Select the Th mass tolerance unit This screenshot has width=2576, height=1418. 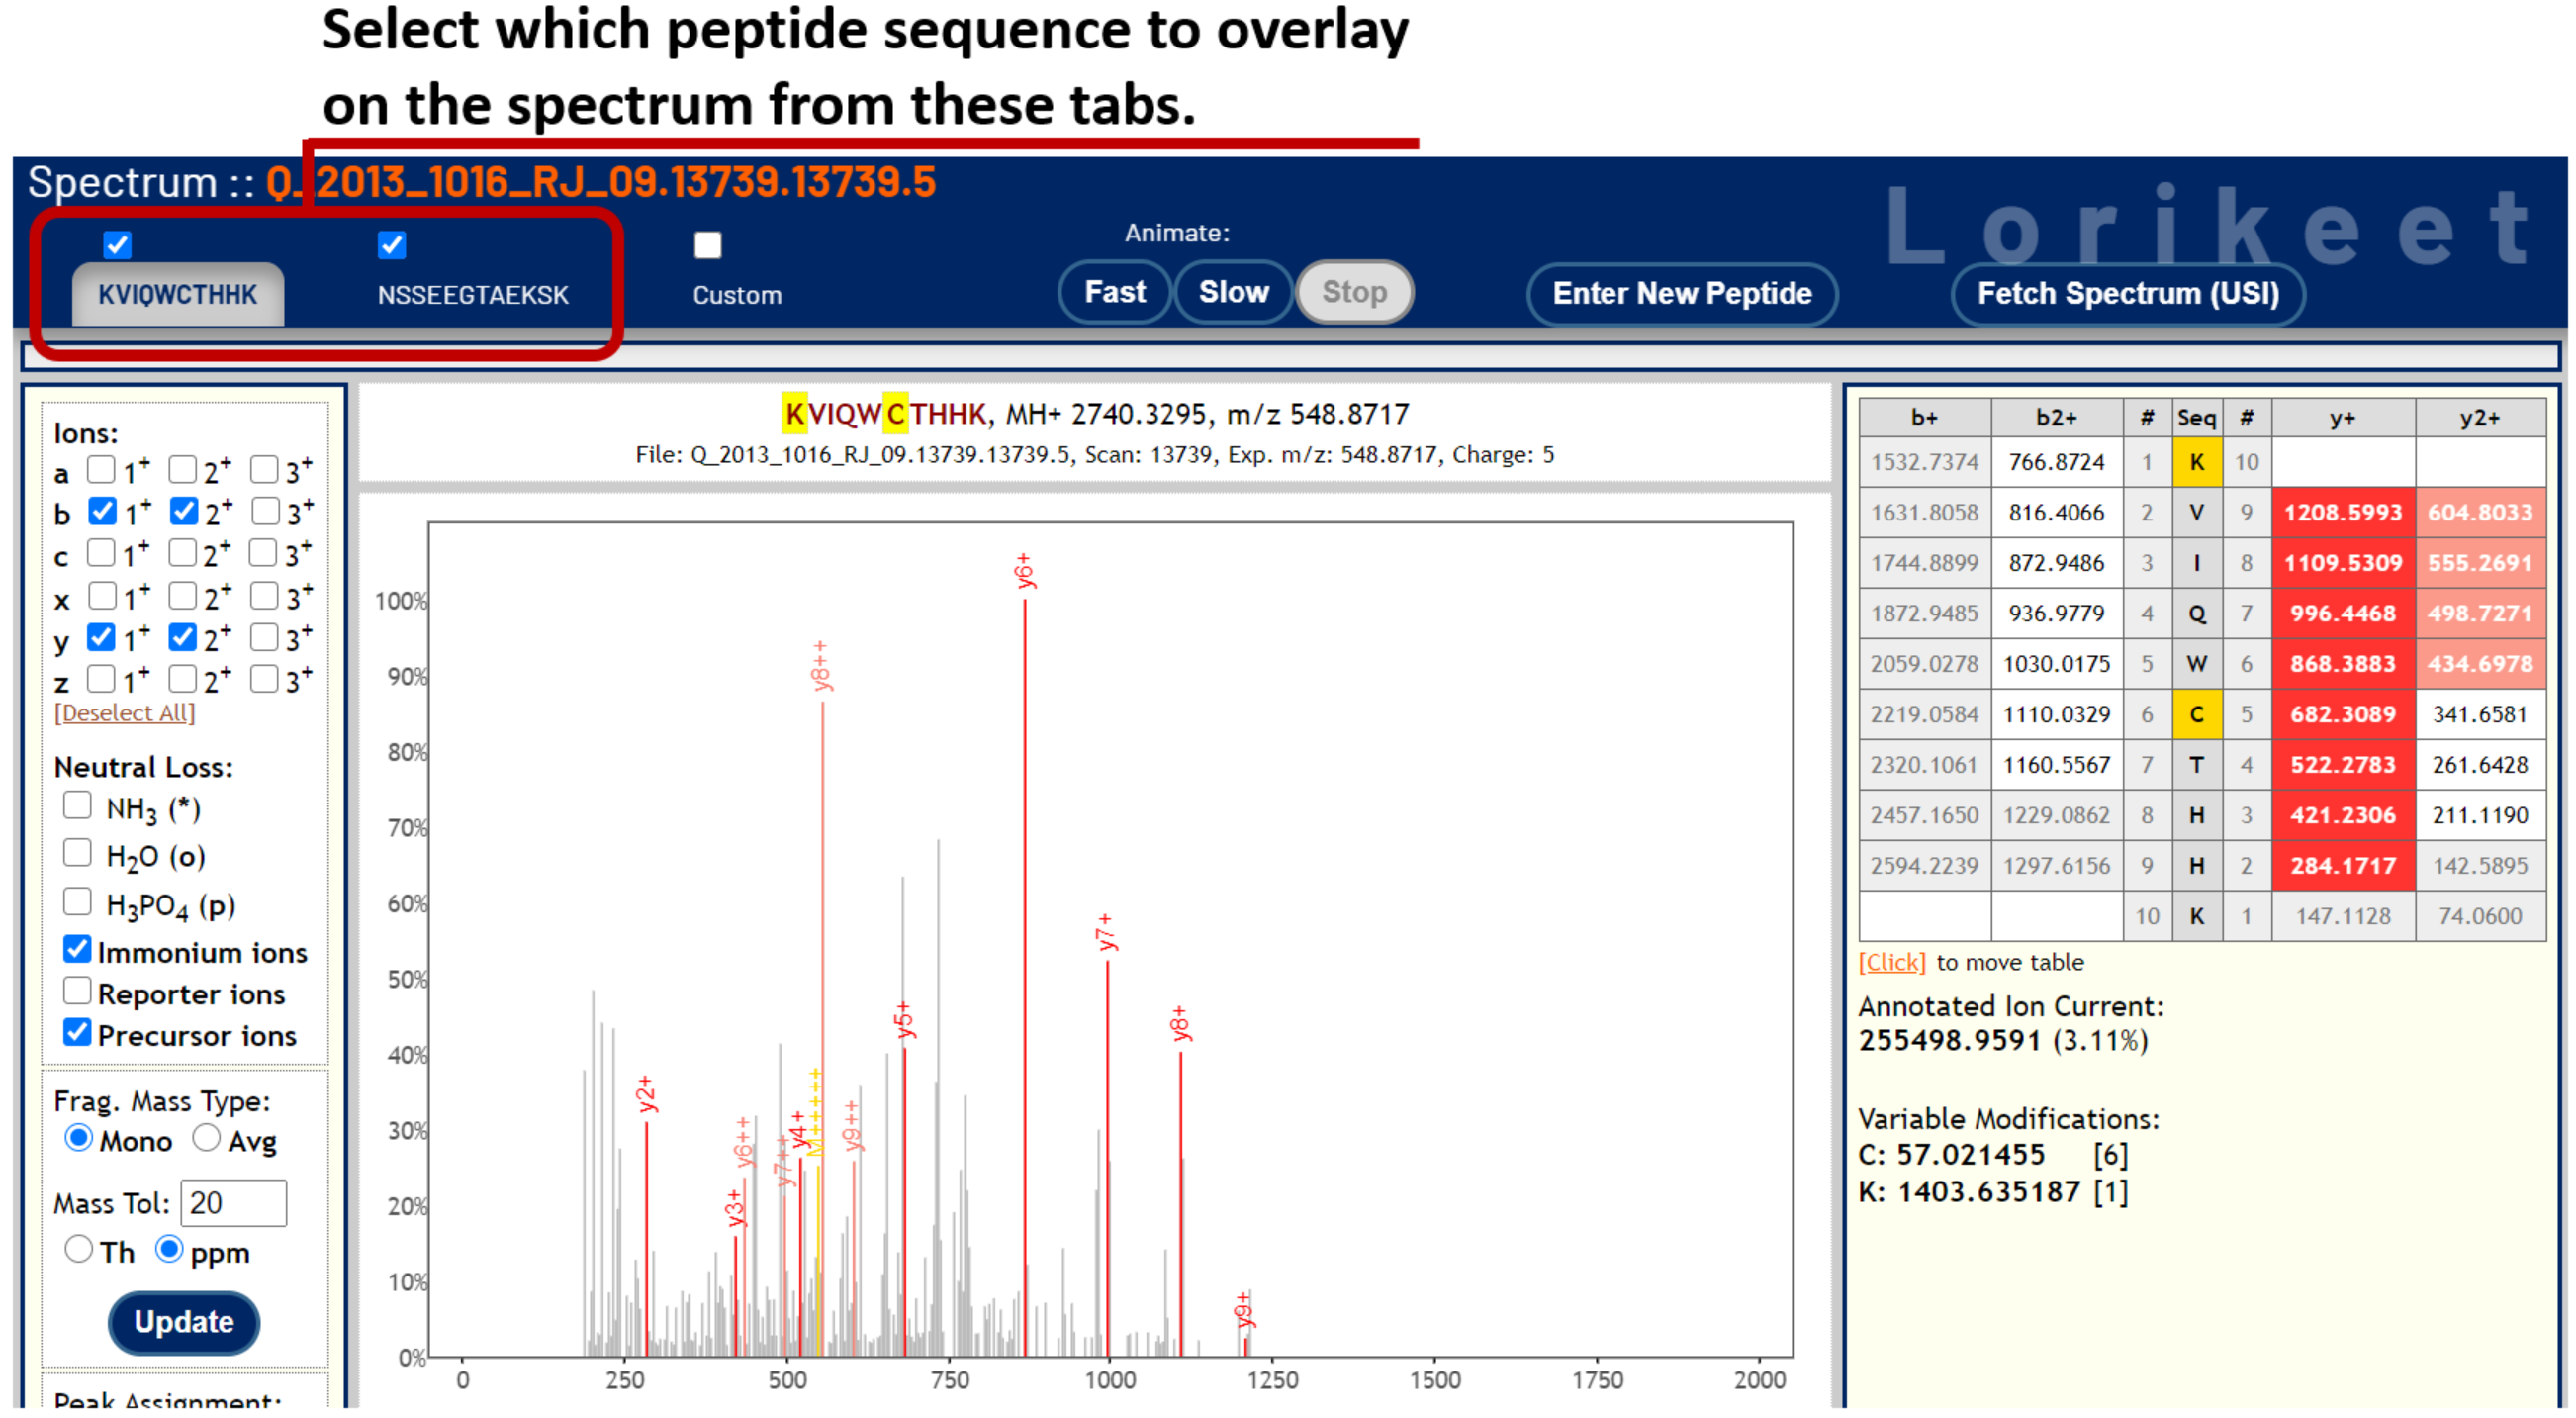click(x=78, y=1250)
